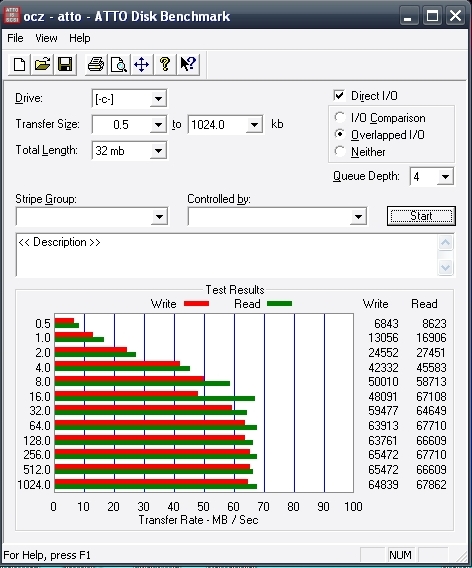The image size is (472, 568).
Task: Open Print Preview magnifier icon
Action: pos(118,65)
